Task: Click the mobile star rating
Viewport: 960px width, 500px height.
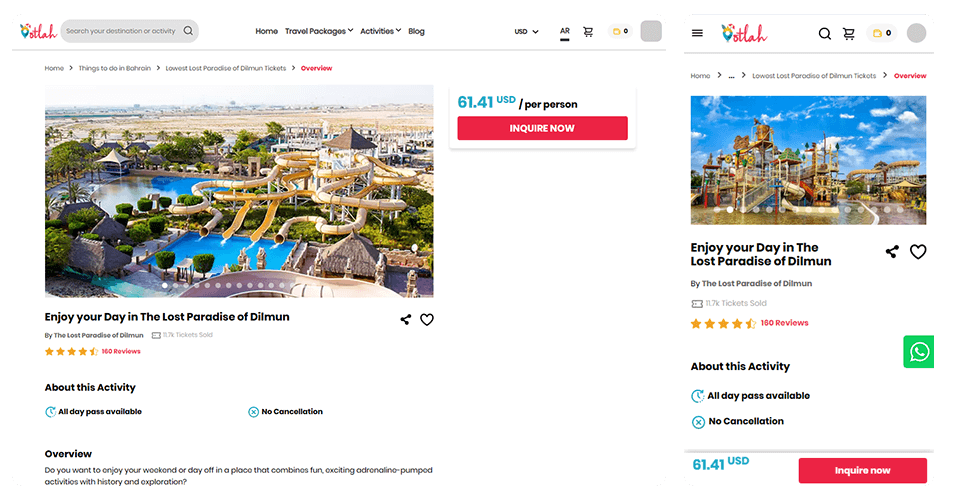Action: pyautogui.click(x=723, y=324)
